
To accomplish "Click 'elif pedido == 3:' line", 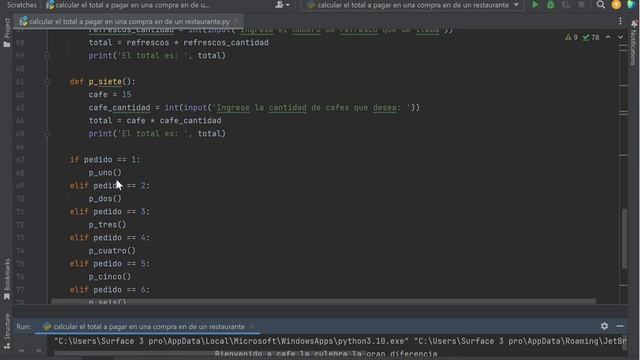I will [110, 212].
